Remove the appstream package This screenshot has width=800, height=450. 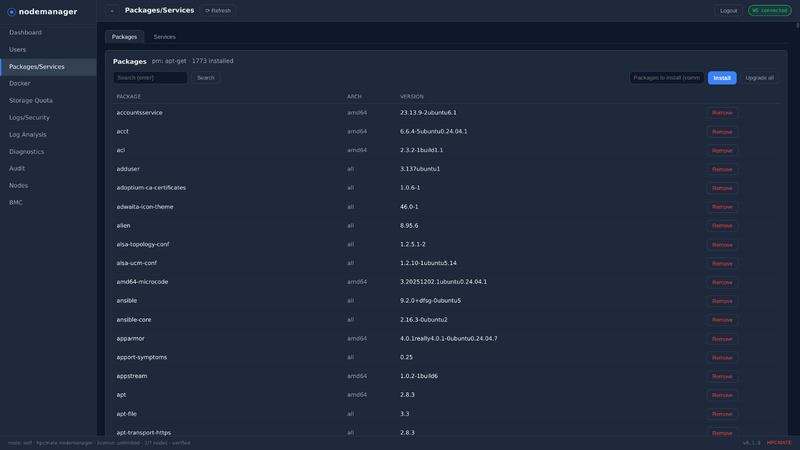pos(722,377)
